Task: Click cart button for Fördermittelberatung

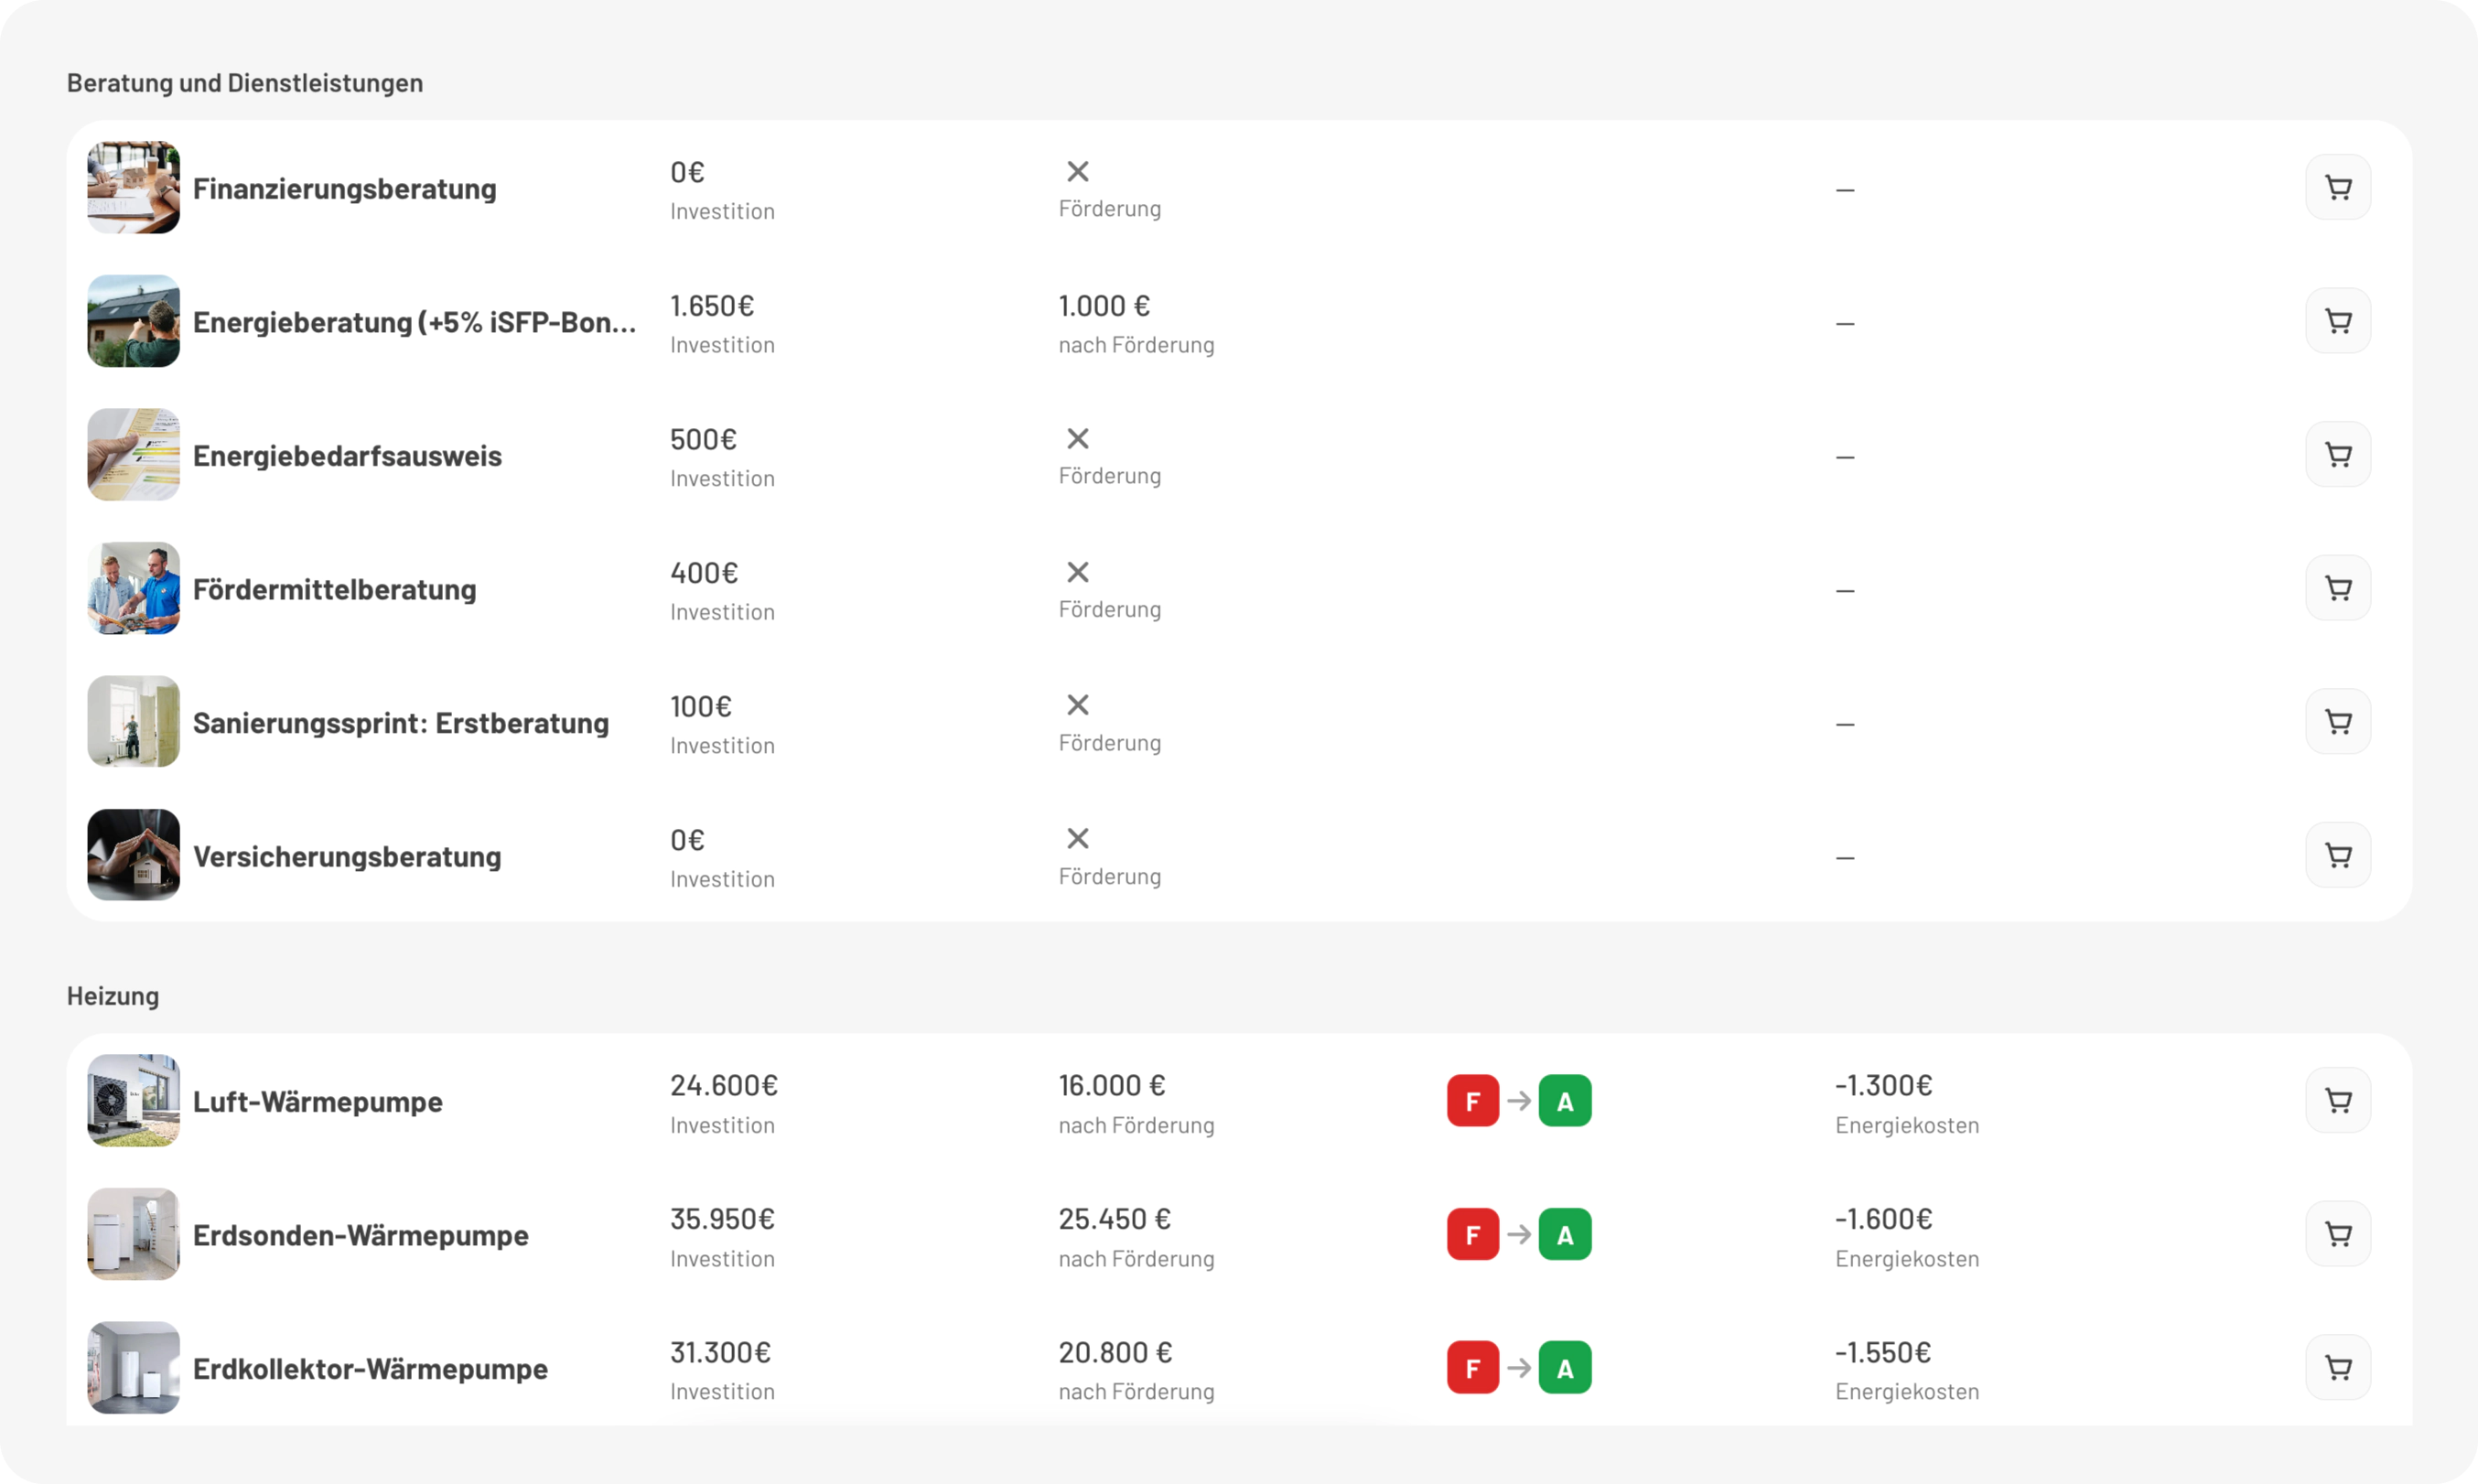Action: (2337, 588)
